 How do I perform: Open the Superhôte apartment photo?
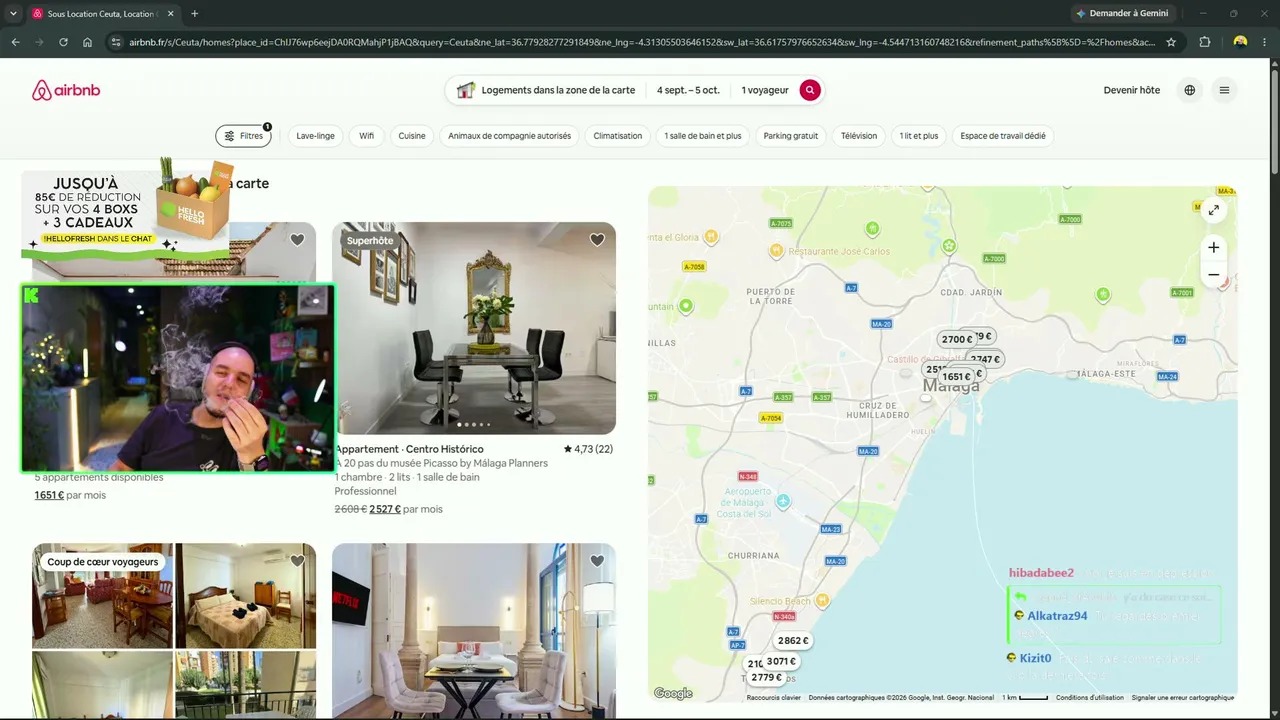coord(474,328)
